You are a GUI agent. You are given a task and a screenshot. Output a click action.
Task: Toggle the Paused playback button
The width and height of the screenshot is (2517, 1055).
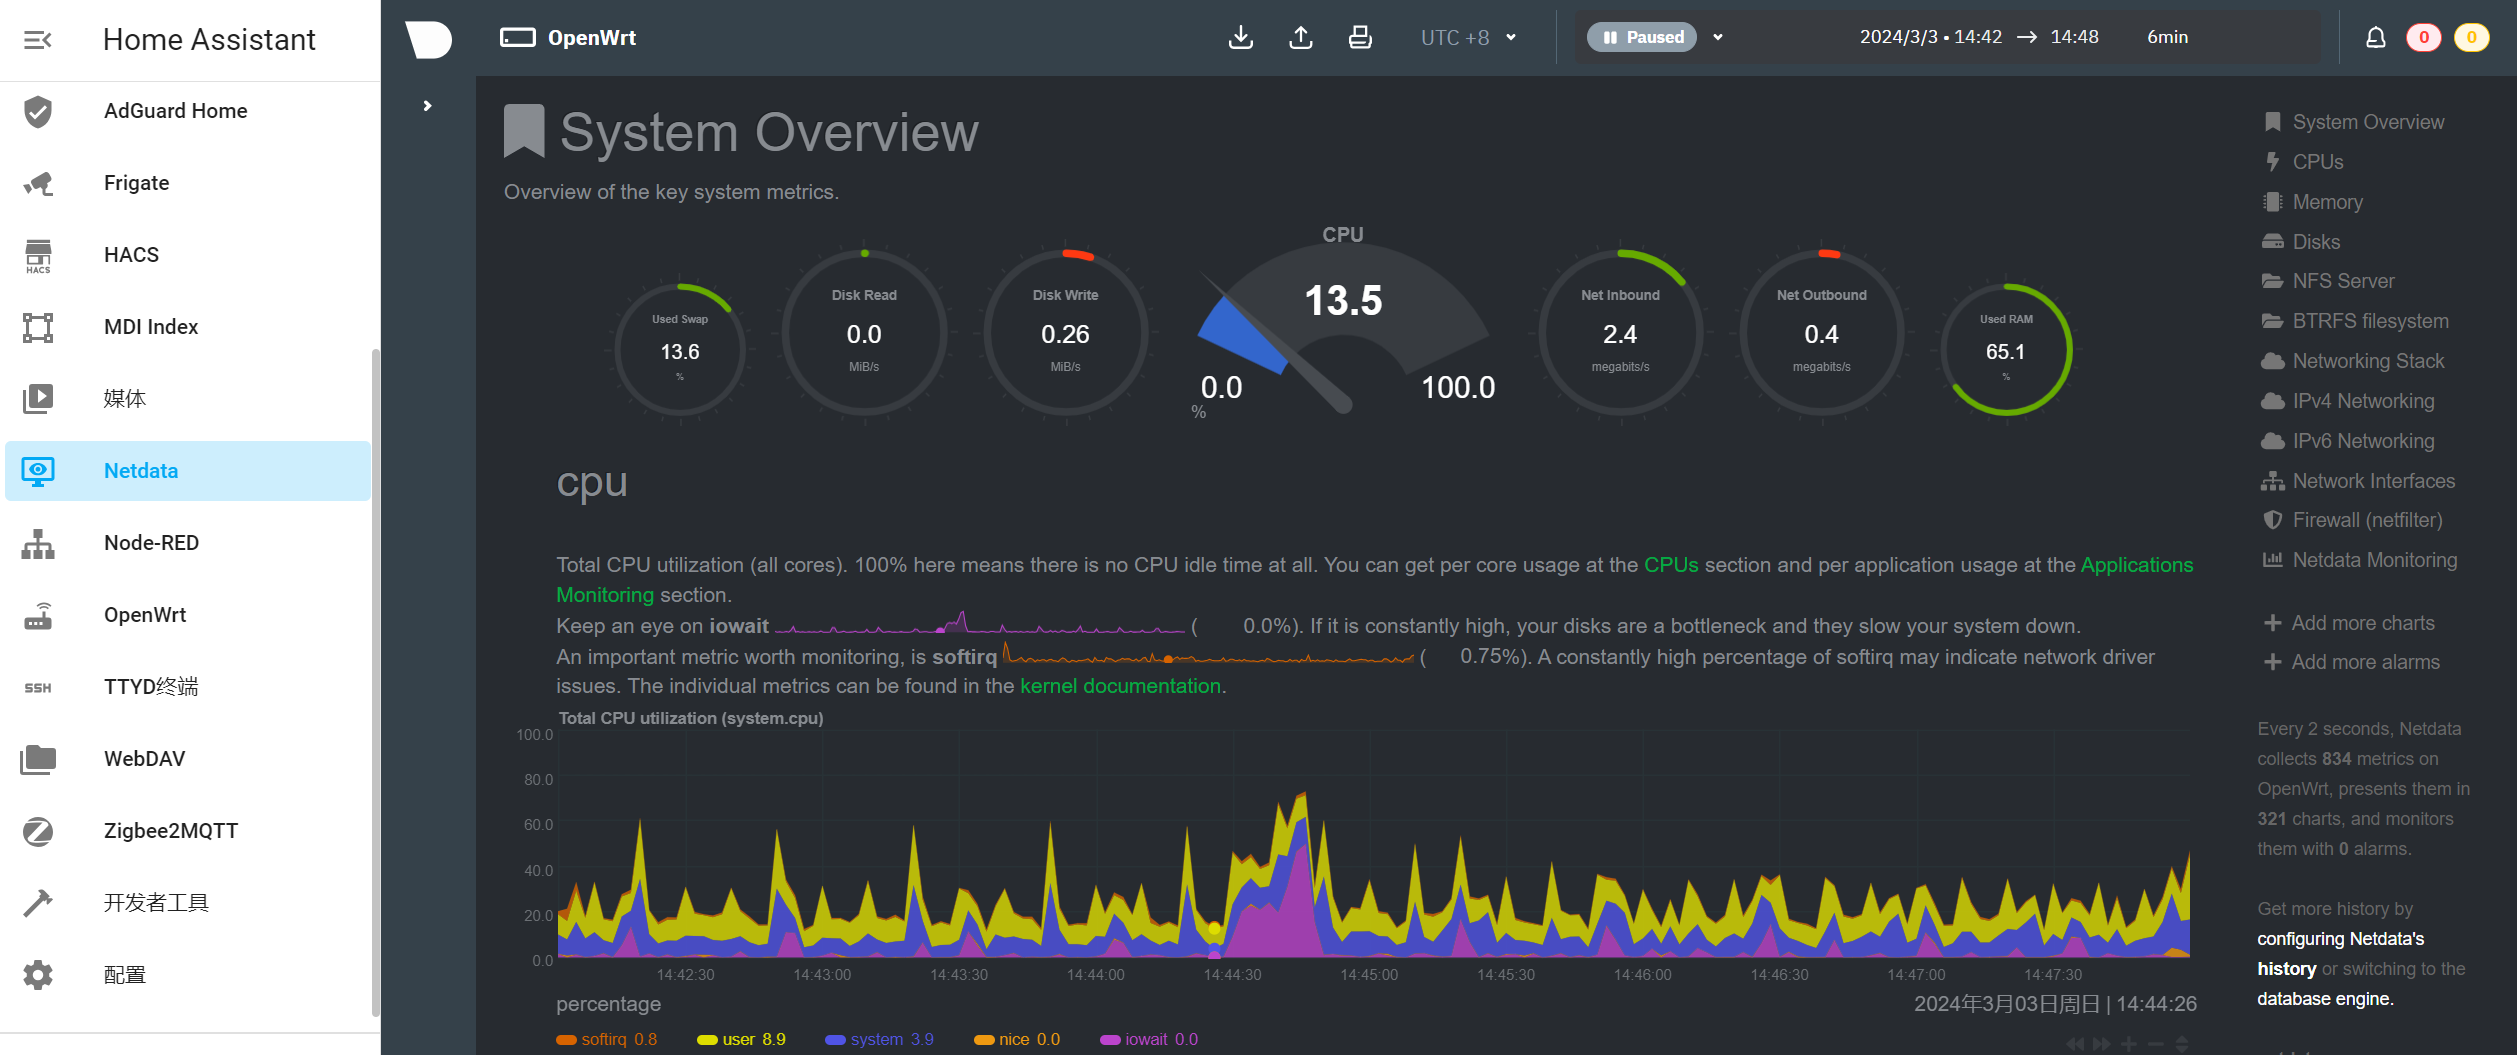[x=1642, y=38]
